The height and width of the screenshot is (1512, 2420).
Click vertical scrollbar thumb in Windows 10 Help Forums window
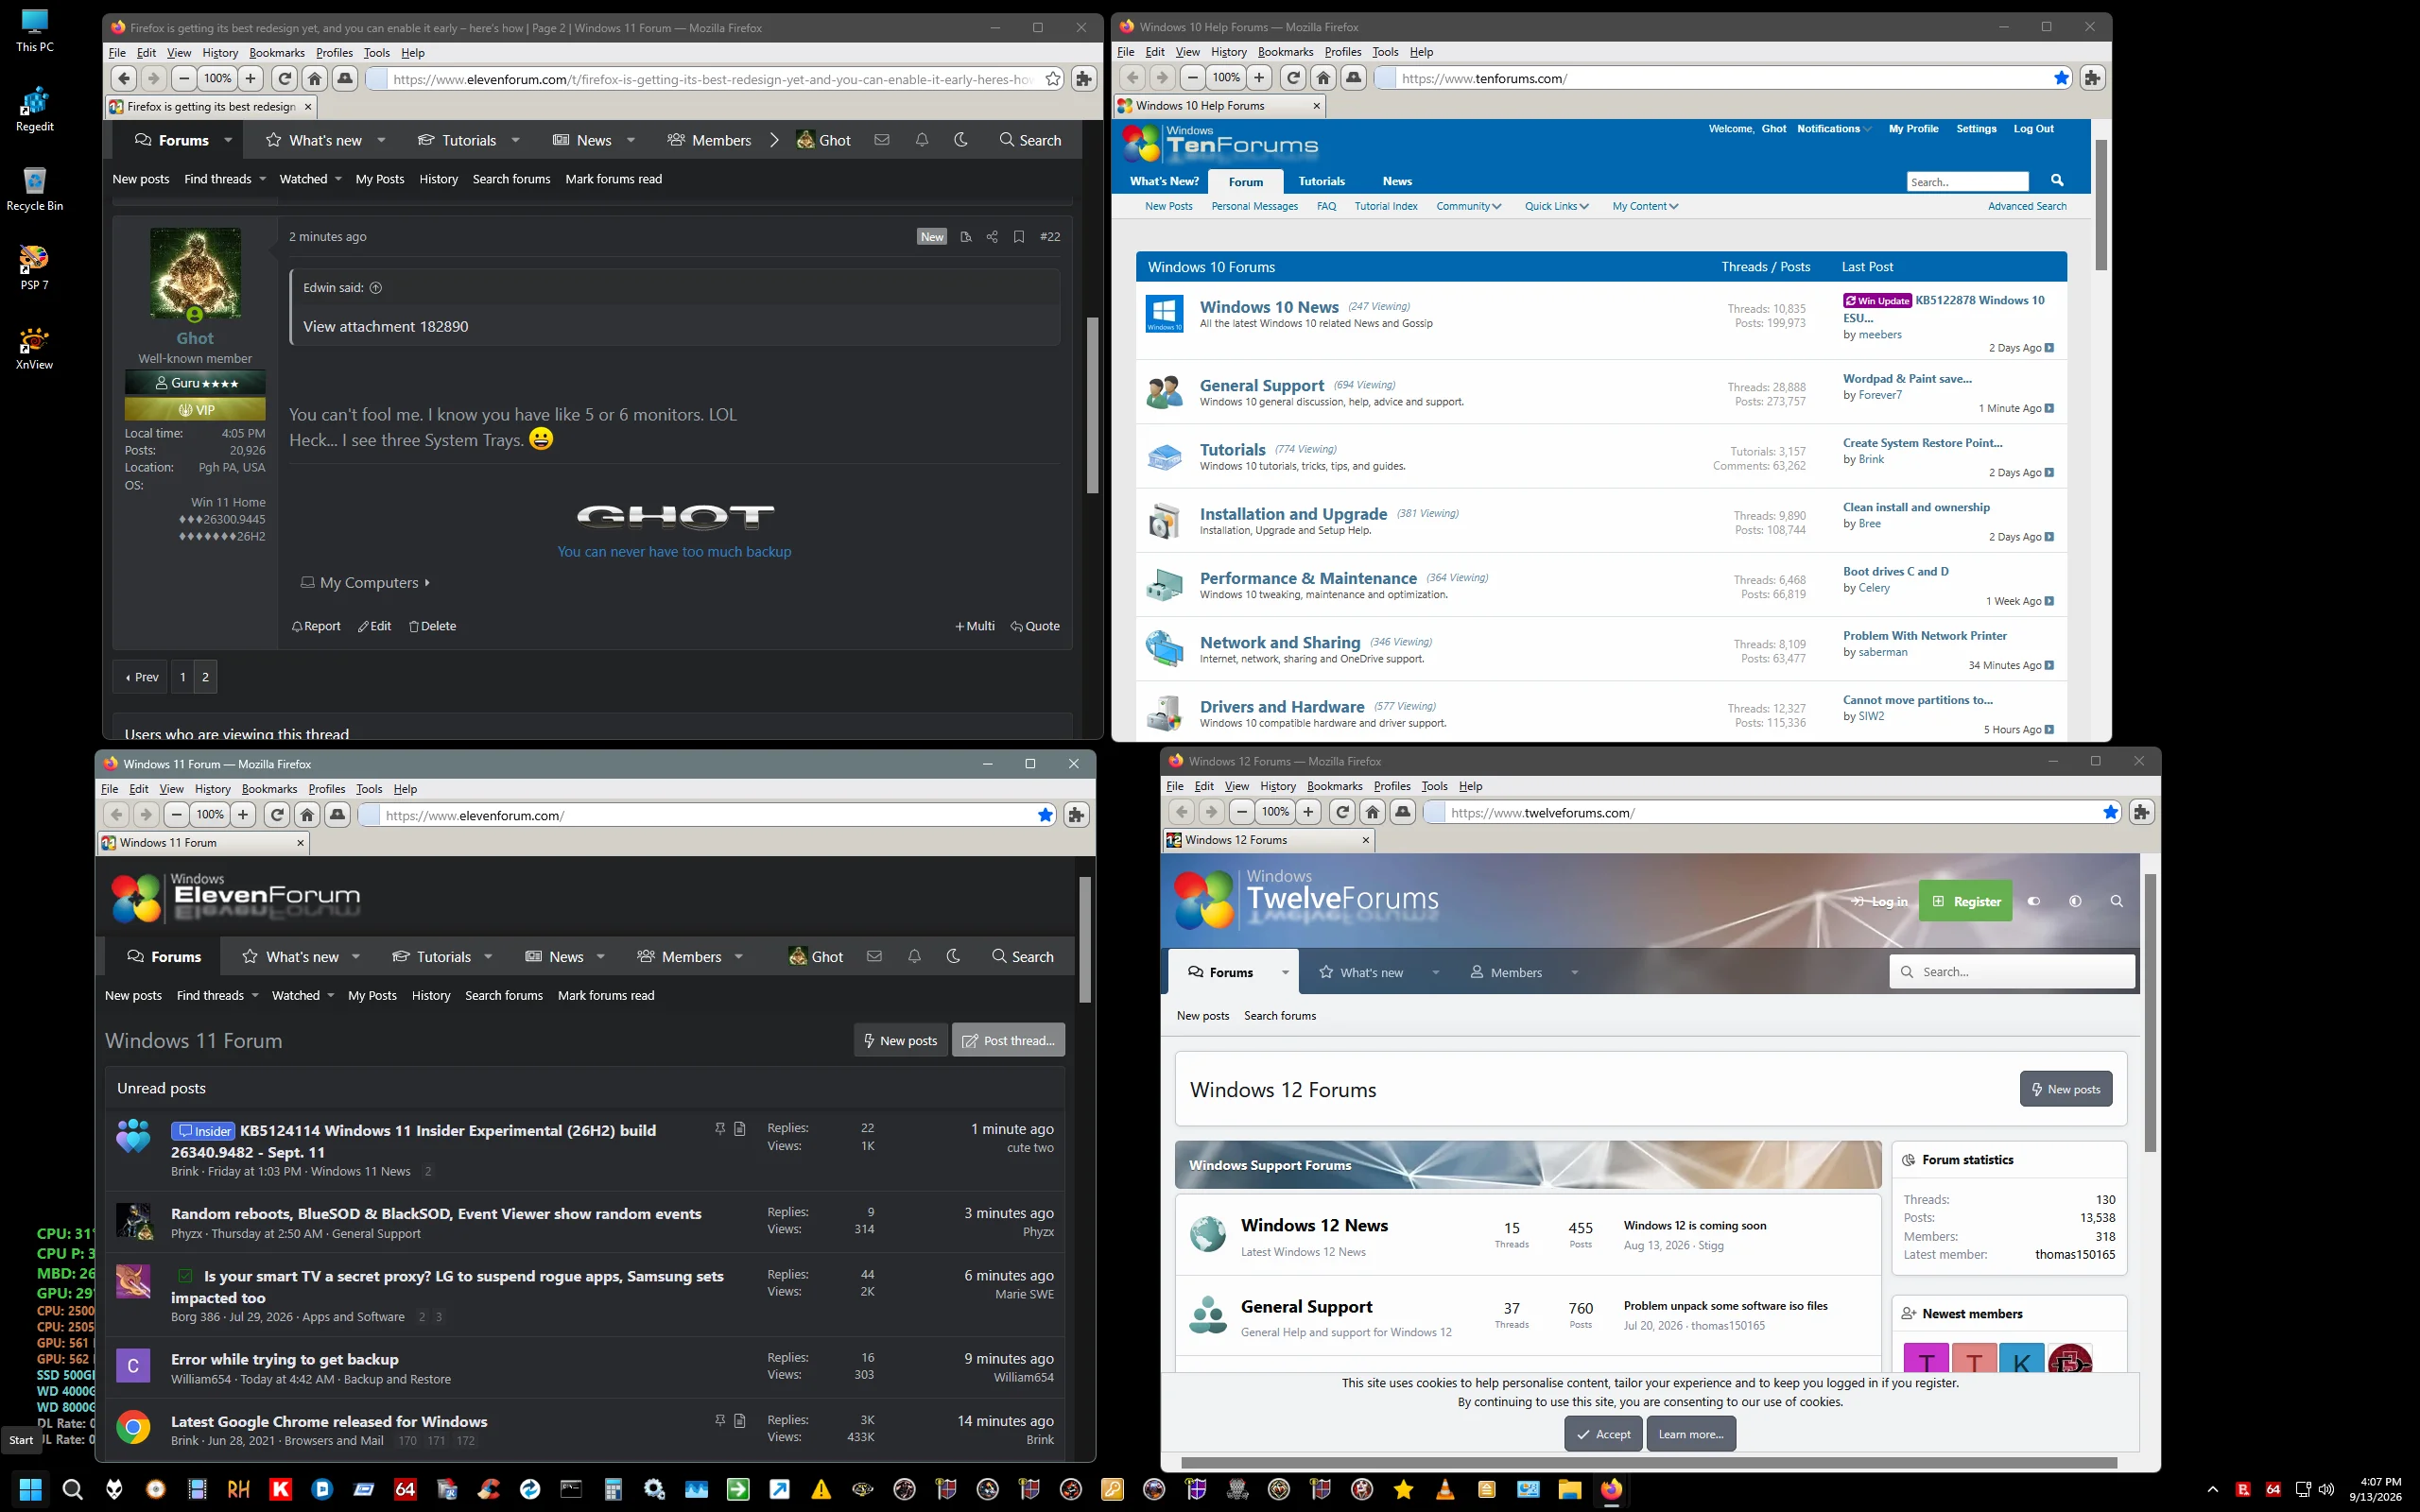click(x=2101, y=205)
